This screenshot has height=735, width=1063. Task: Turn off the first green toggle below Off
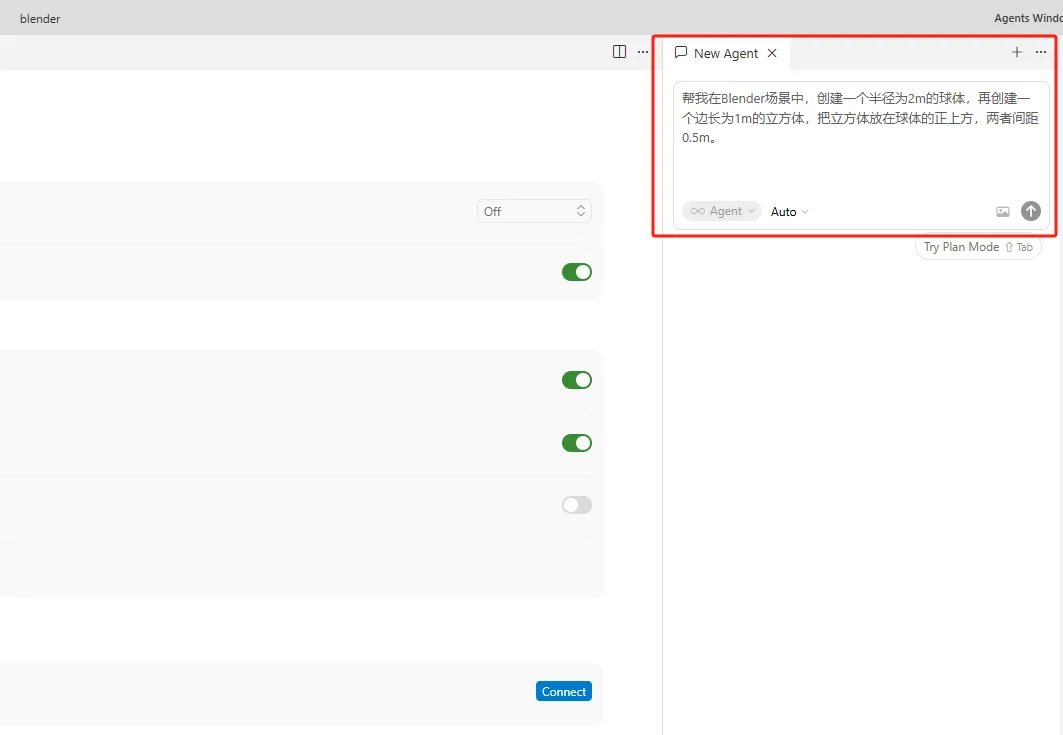[577, 272]
